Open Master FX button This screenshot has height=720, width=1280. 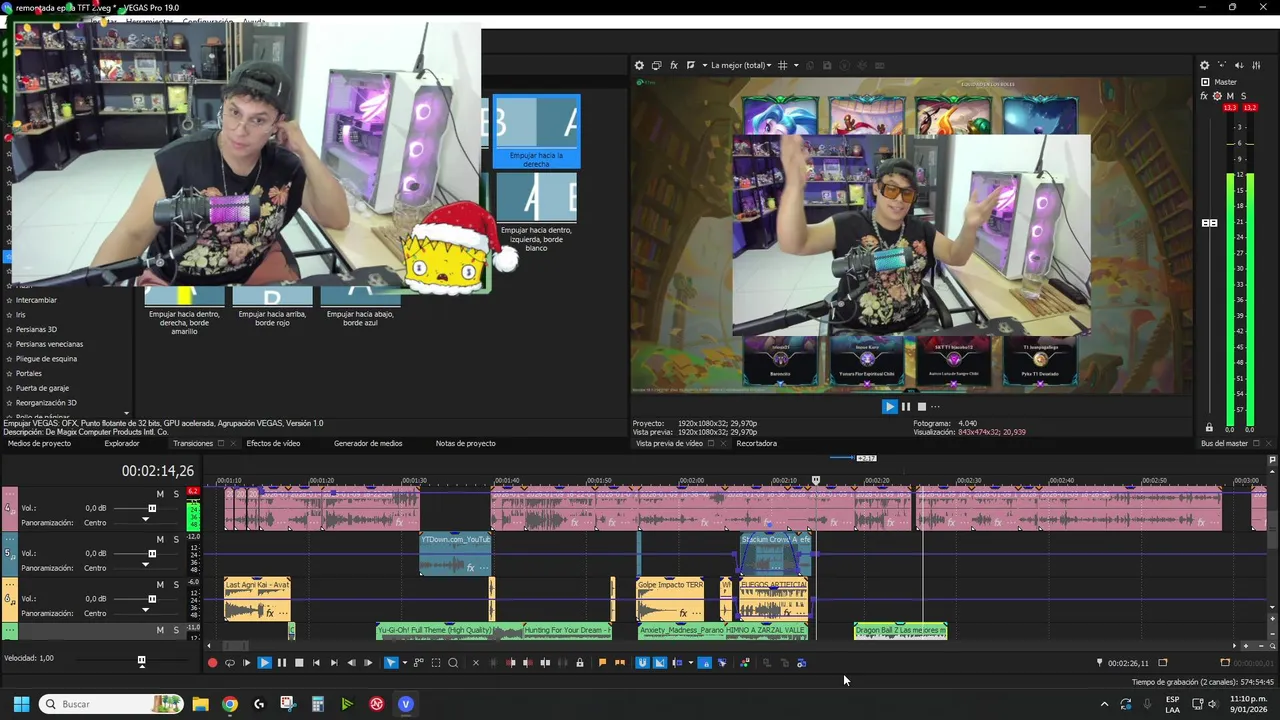pos(1204,96)
